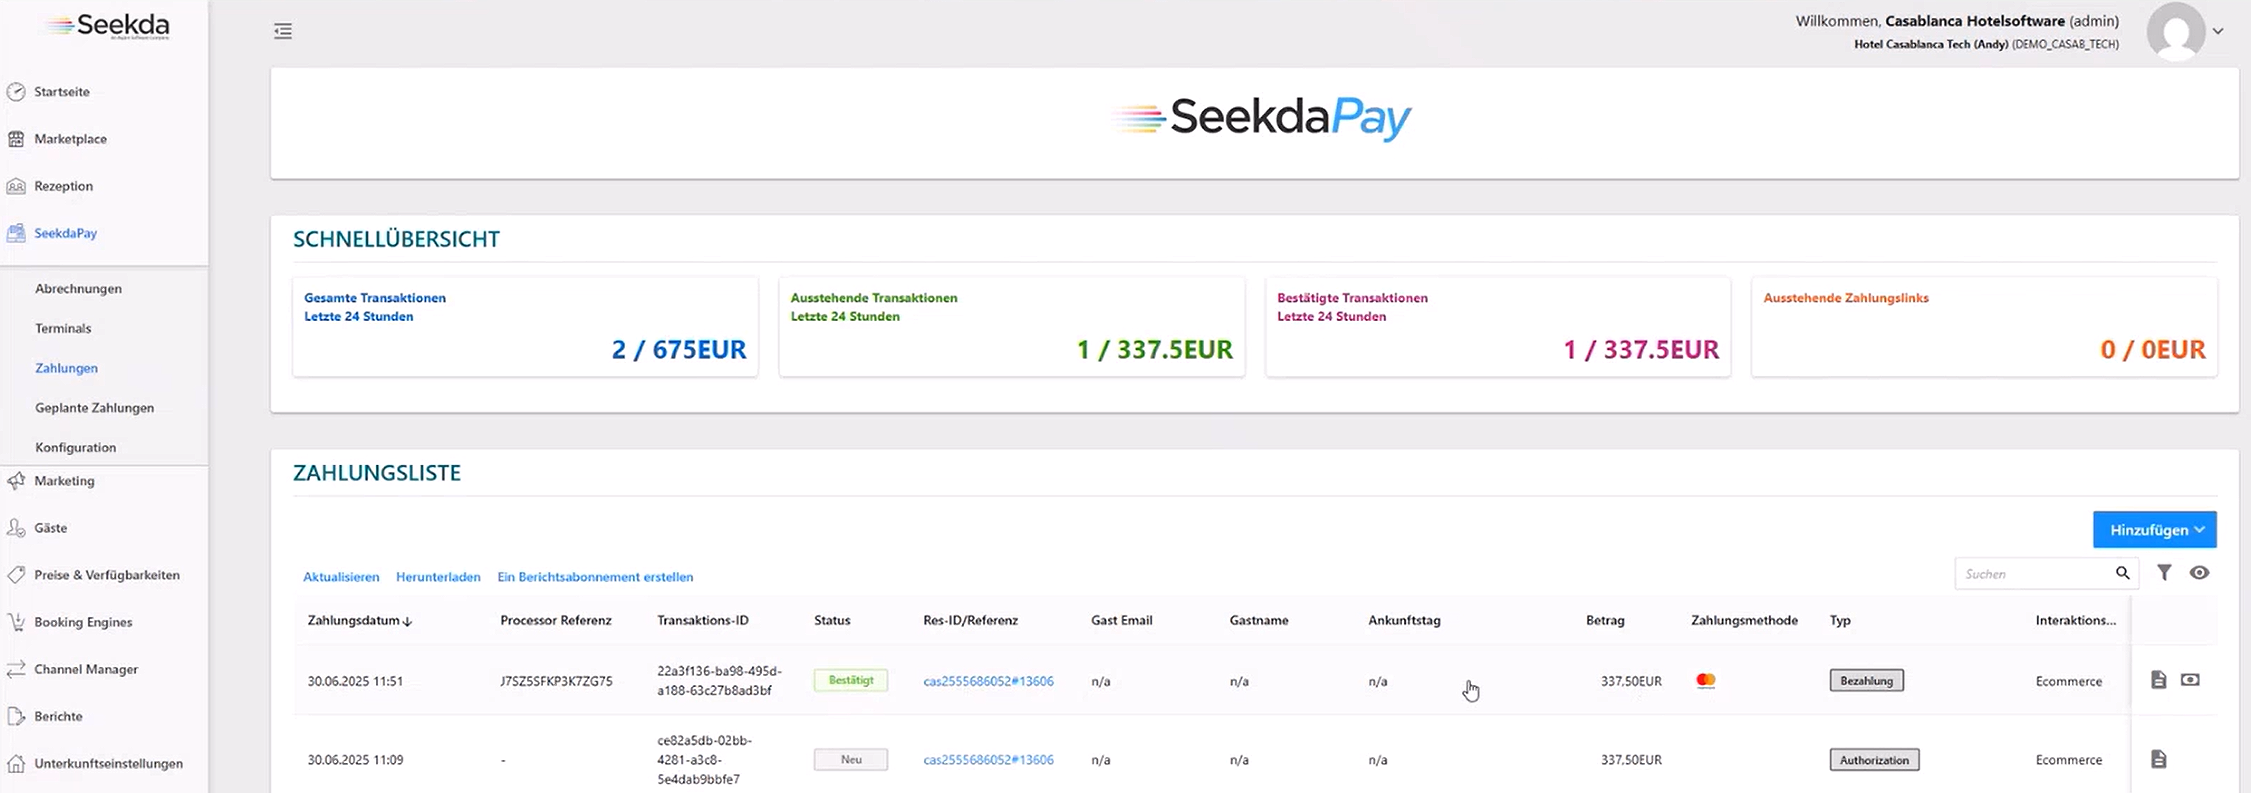Click the Transaktions-ID column header
The width and height of the screenshot is (2251, 793).
[x=702, y=620]
